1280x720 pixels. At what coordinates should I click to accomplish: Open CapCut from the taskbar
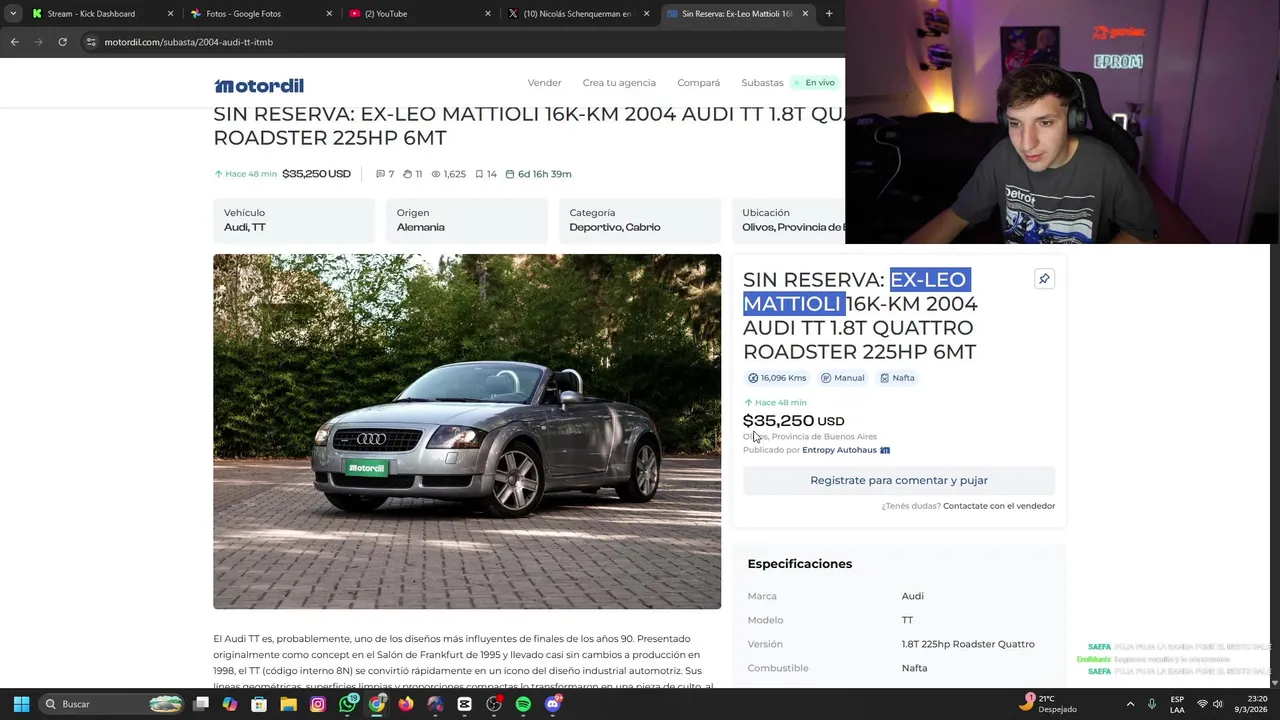point(464,704)
